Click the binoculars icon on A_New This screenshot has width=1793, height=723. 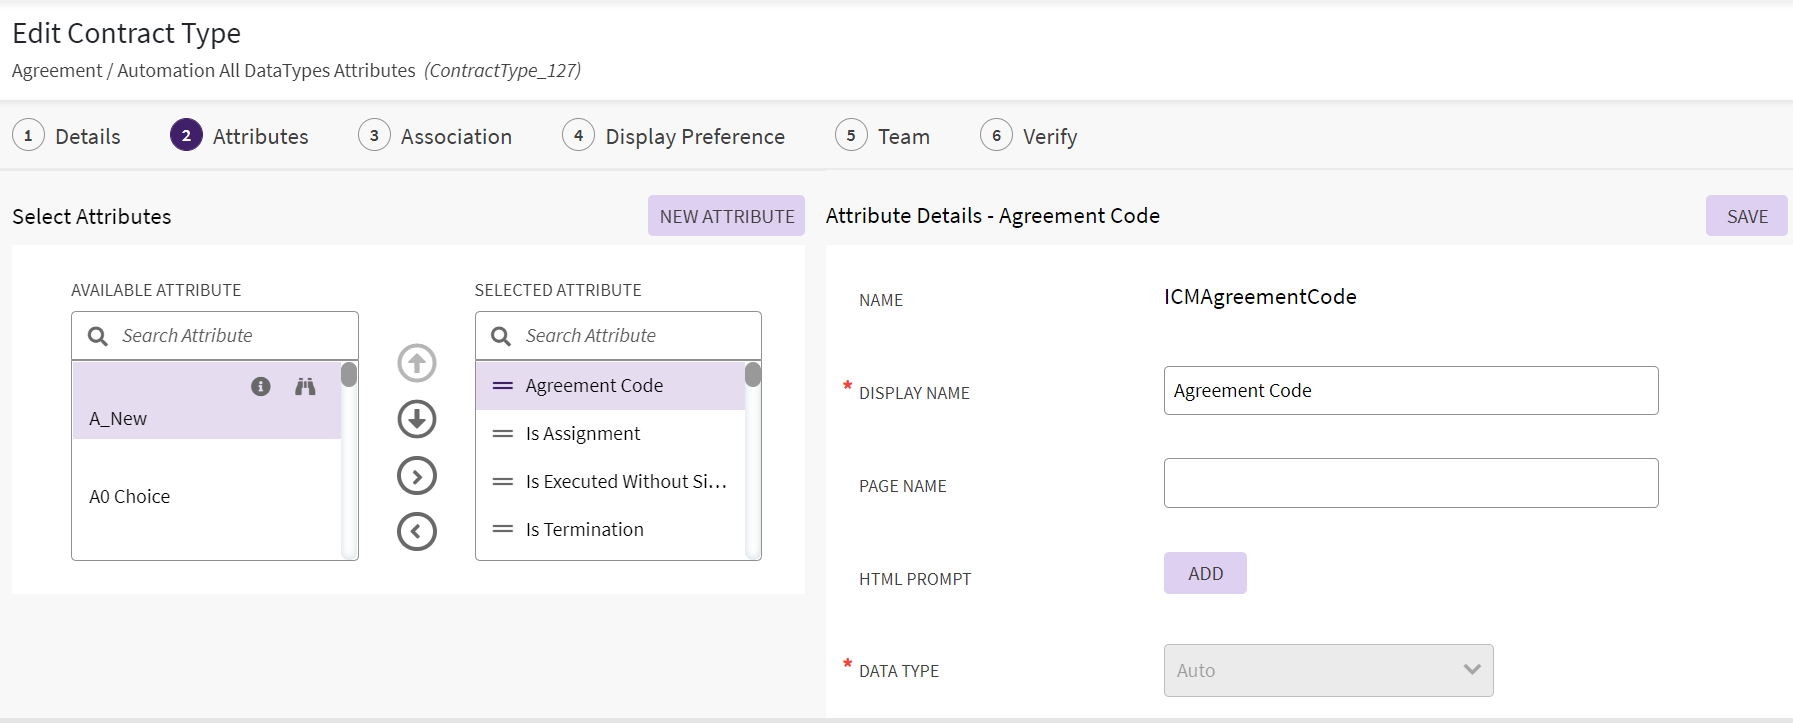(305, 387)
